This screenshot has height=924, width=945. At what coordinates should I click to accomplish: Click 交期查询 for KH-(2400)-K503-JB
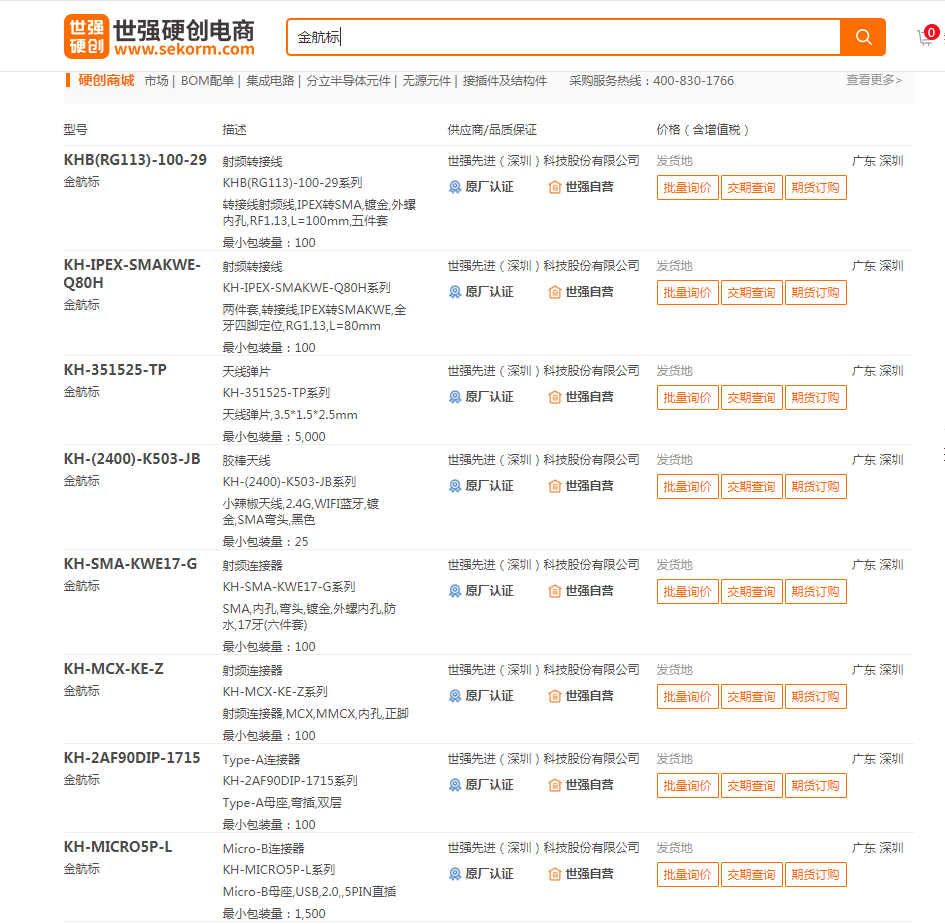coord(752,486)
